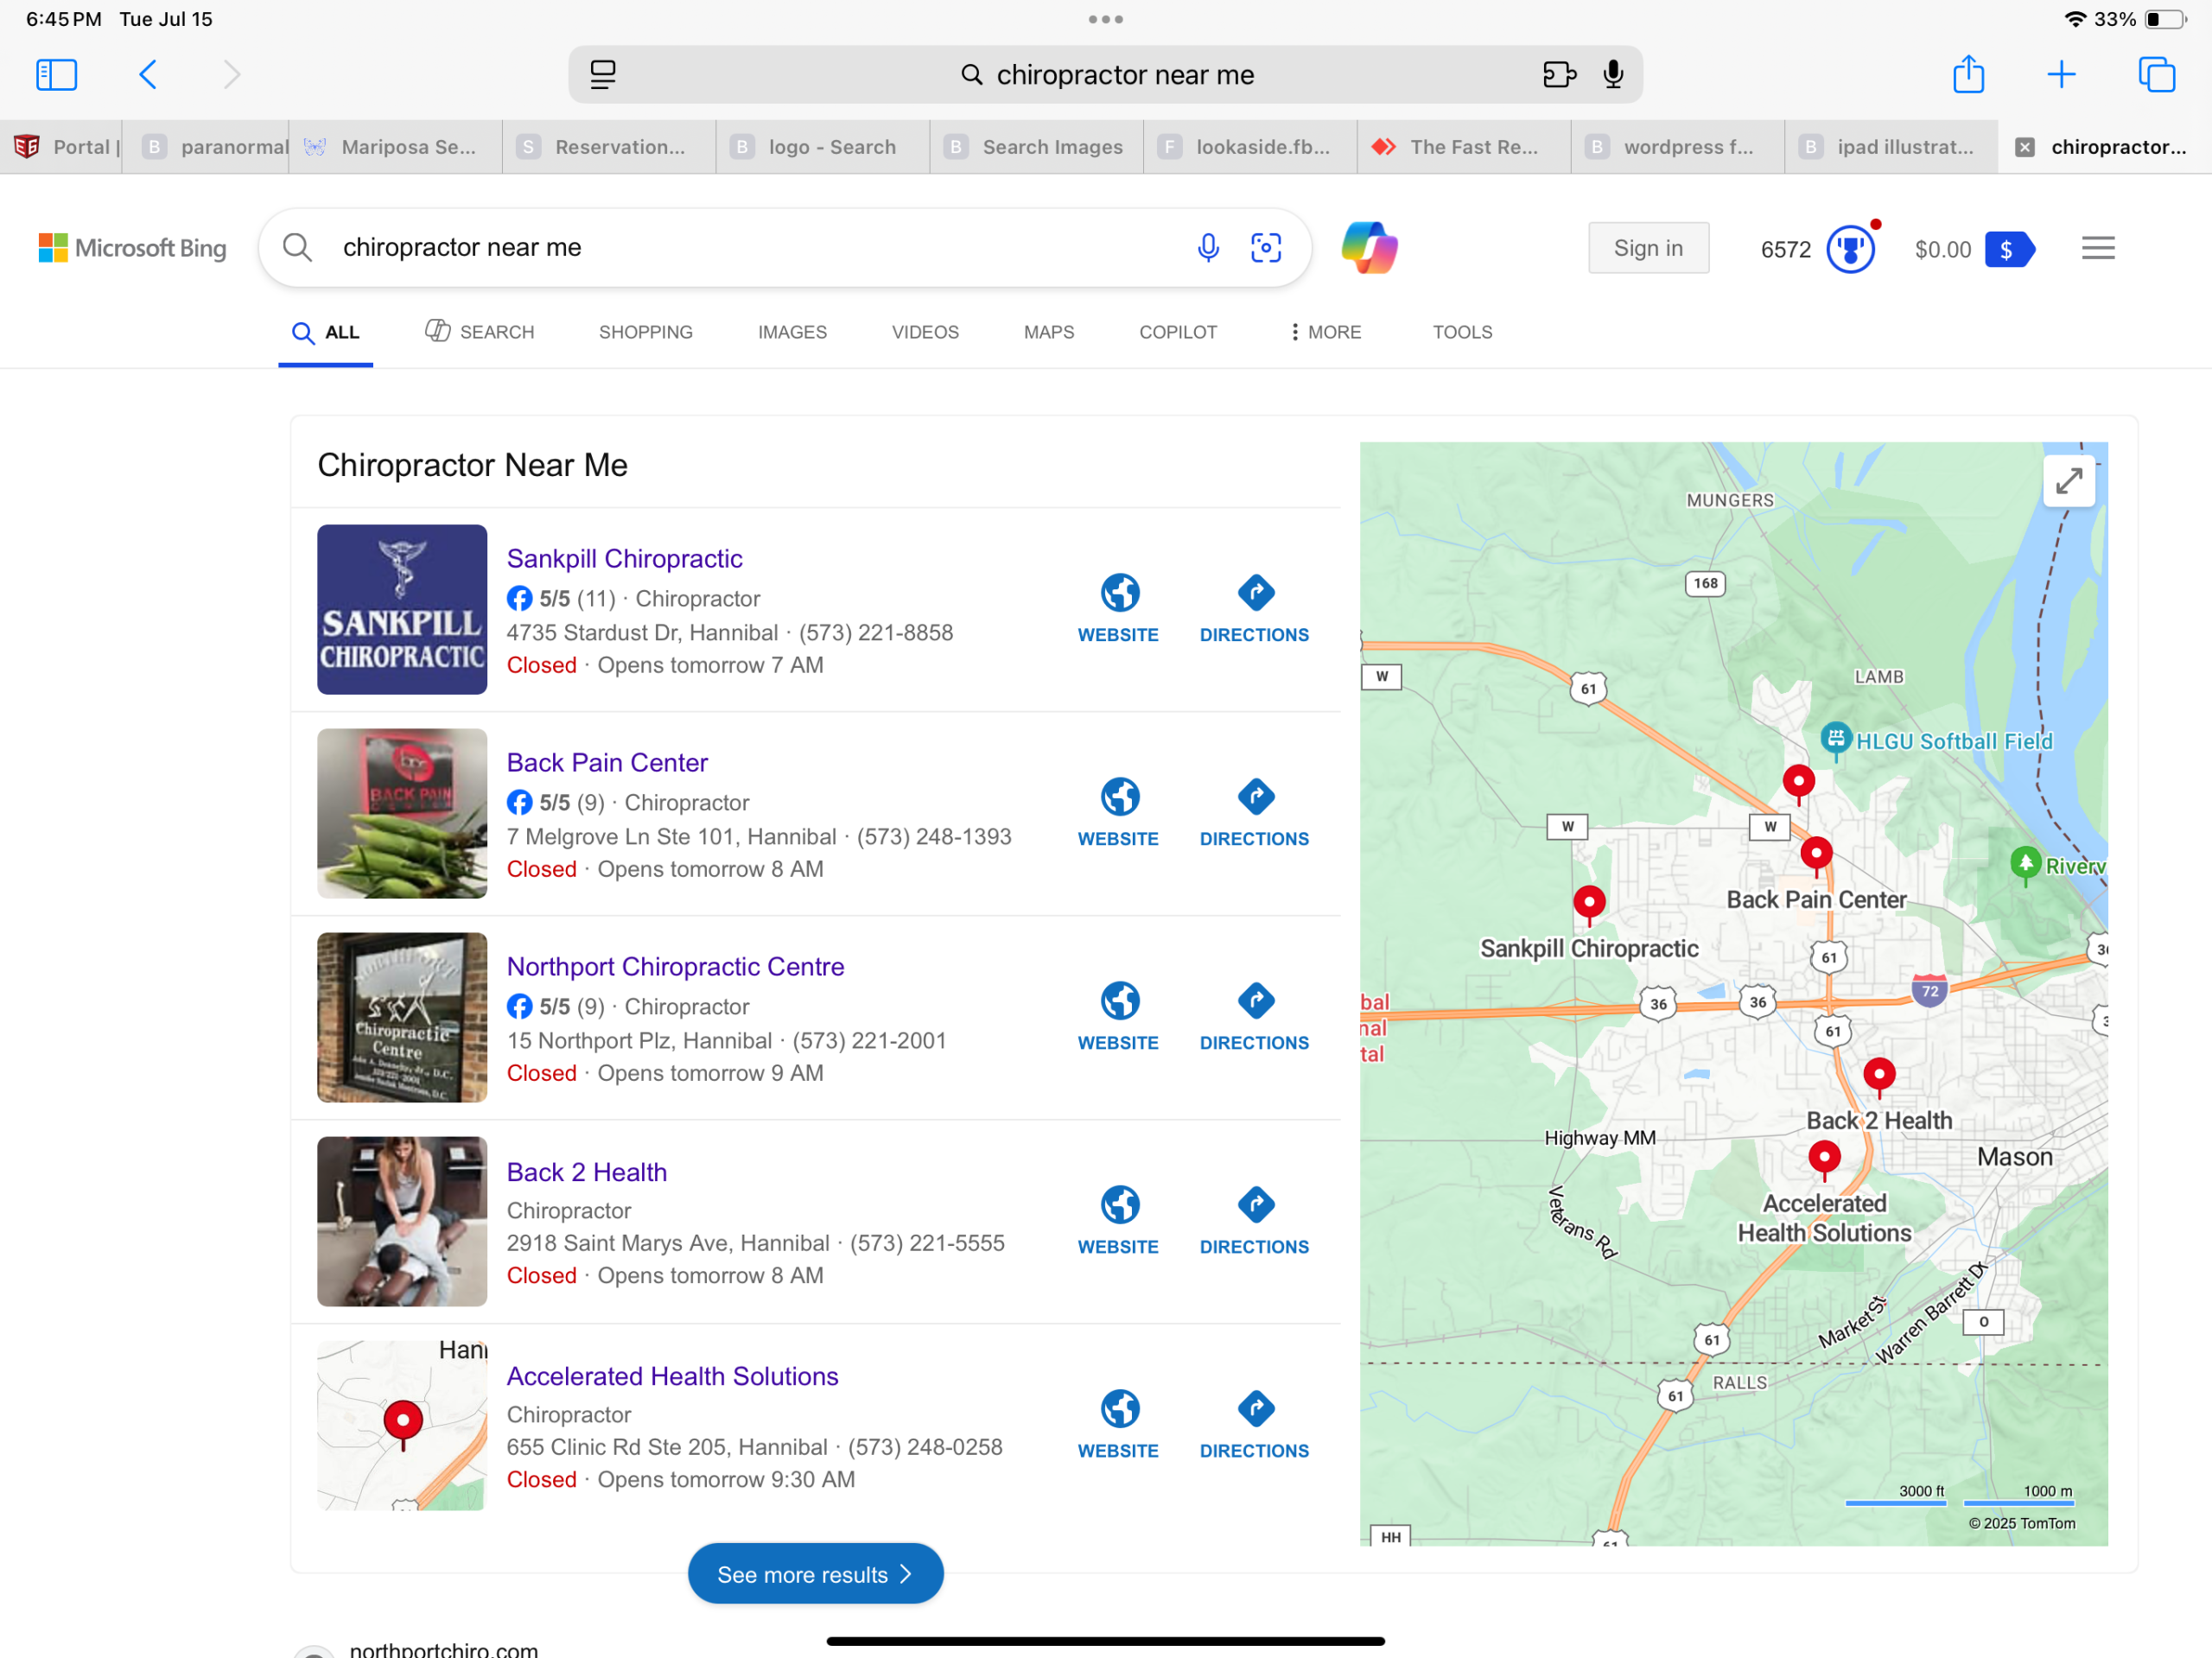Open the TOOLS filter options
Screen dimensions: 2212x1658
coord(1461,332)
